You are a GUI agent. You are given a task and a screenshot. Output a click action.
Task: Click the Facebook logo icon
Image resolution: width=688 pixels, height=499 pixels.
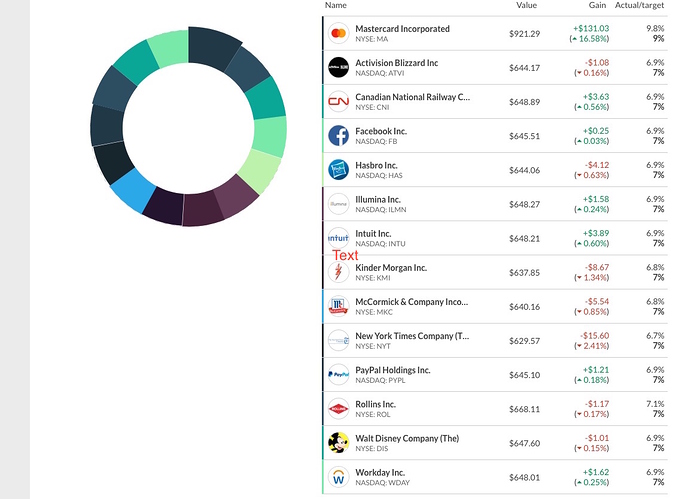point(338,136)
